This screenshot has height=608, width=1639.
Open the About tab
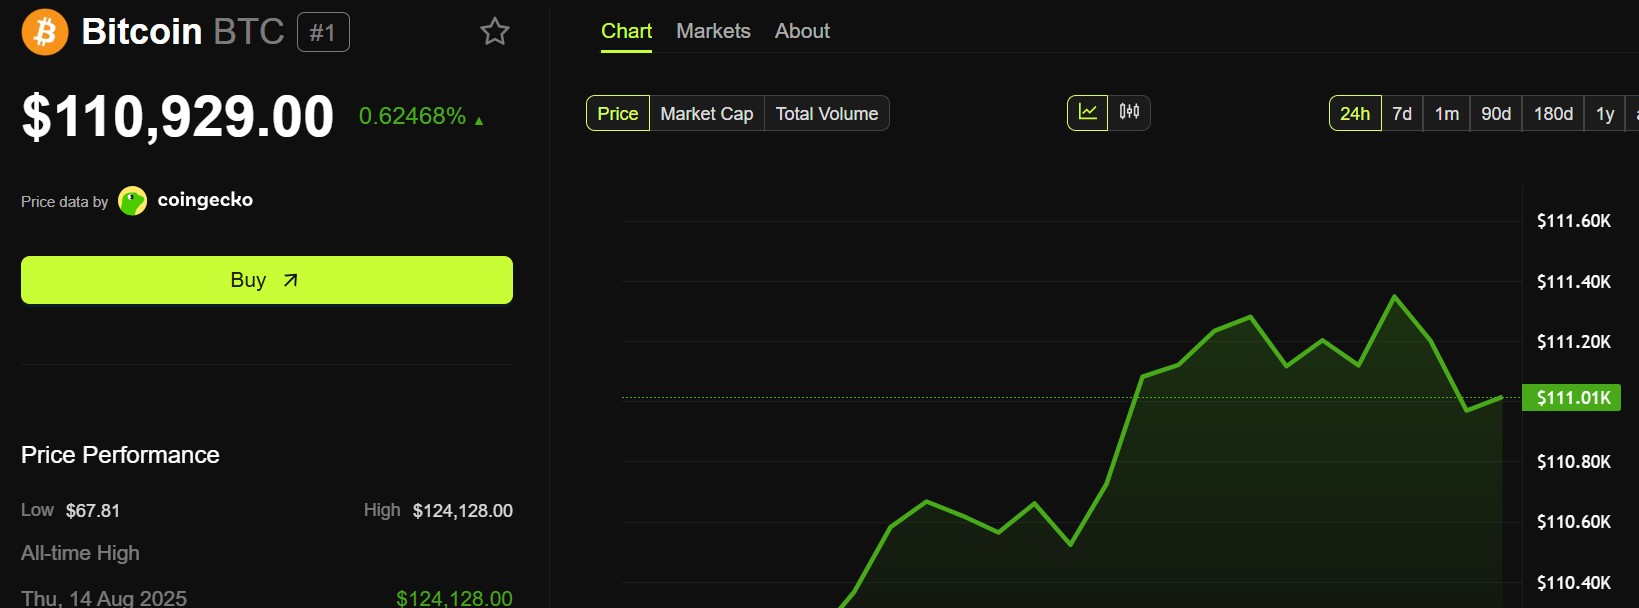point(802,31)
